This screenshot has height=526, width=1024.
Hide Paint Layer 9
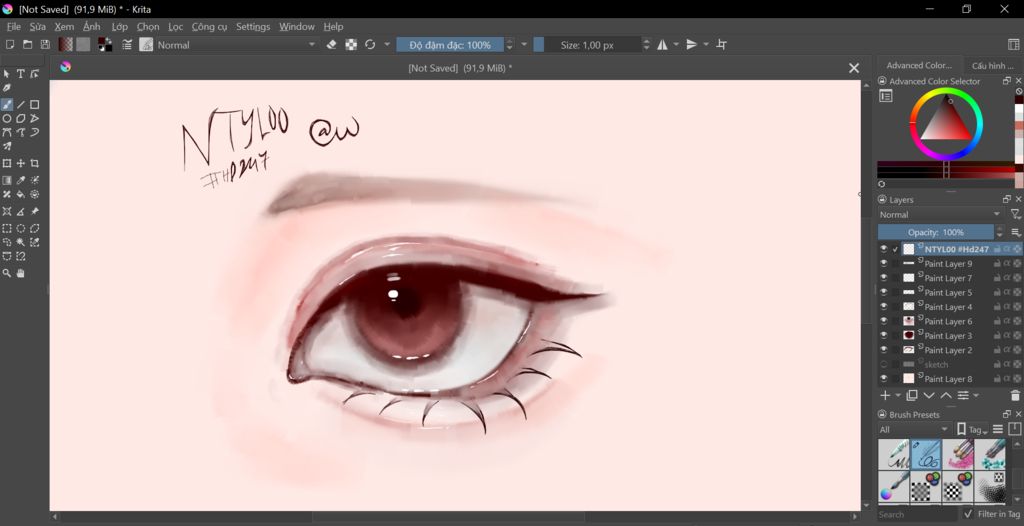(x=884, y=263)
